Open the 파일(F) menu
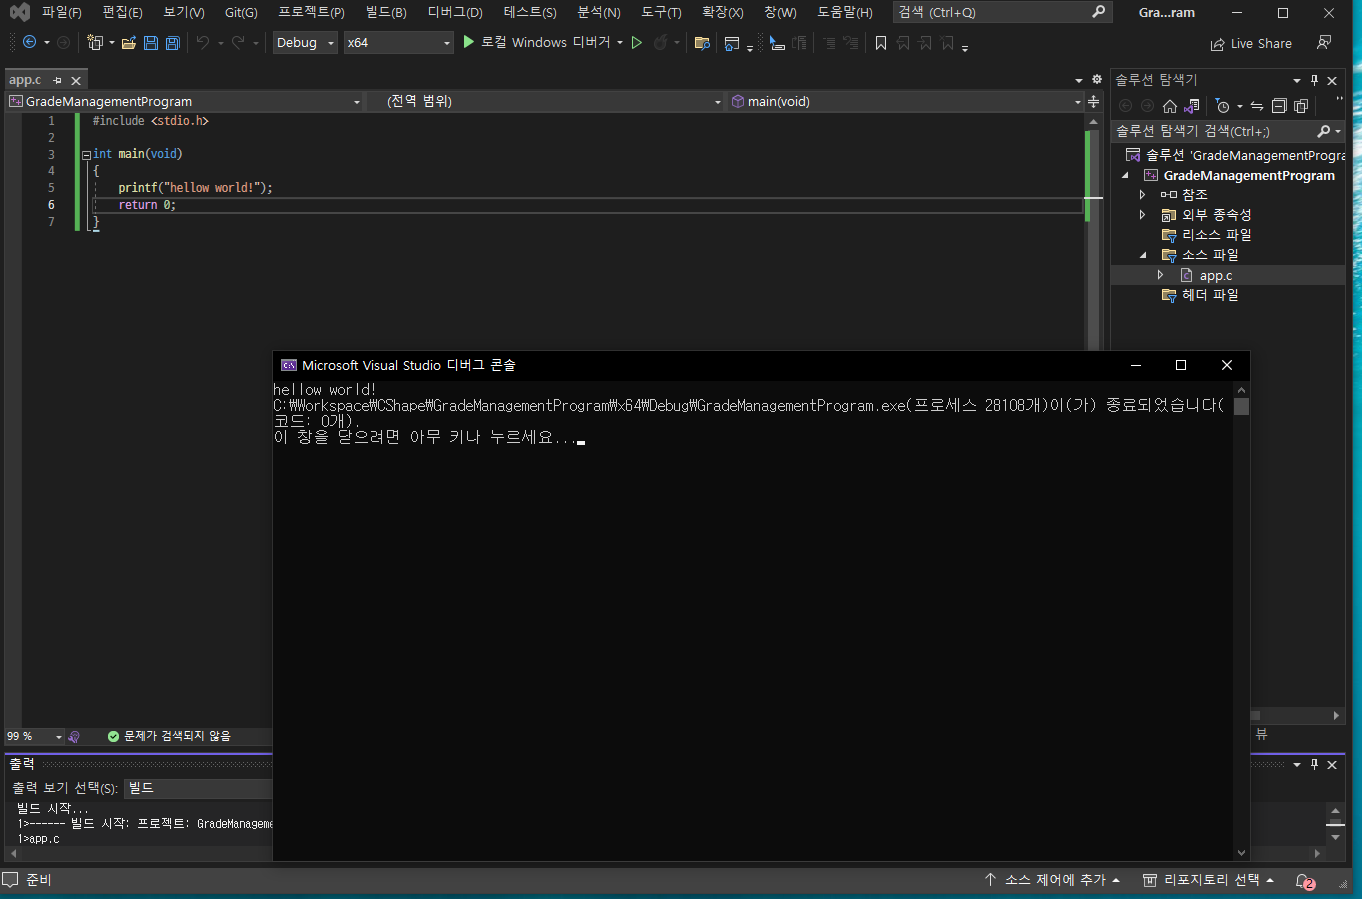The width and height of the screenshot is (1362, 899). 62,12
